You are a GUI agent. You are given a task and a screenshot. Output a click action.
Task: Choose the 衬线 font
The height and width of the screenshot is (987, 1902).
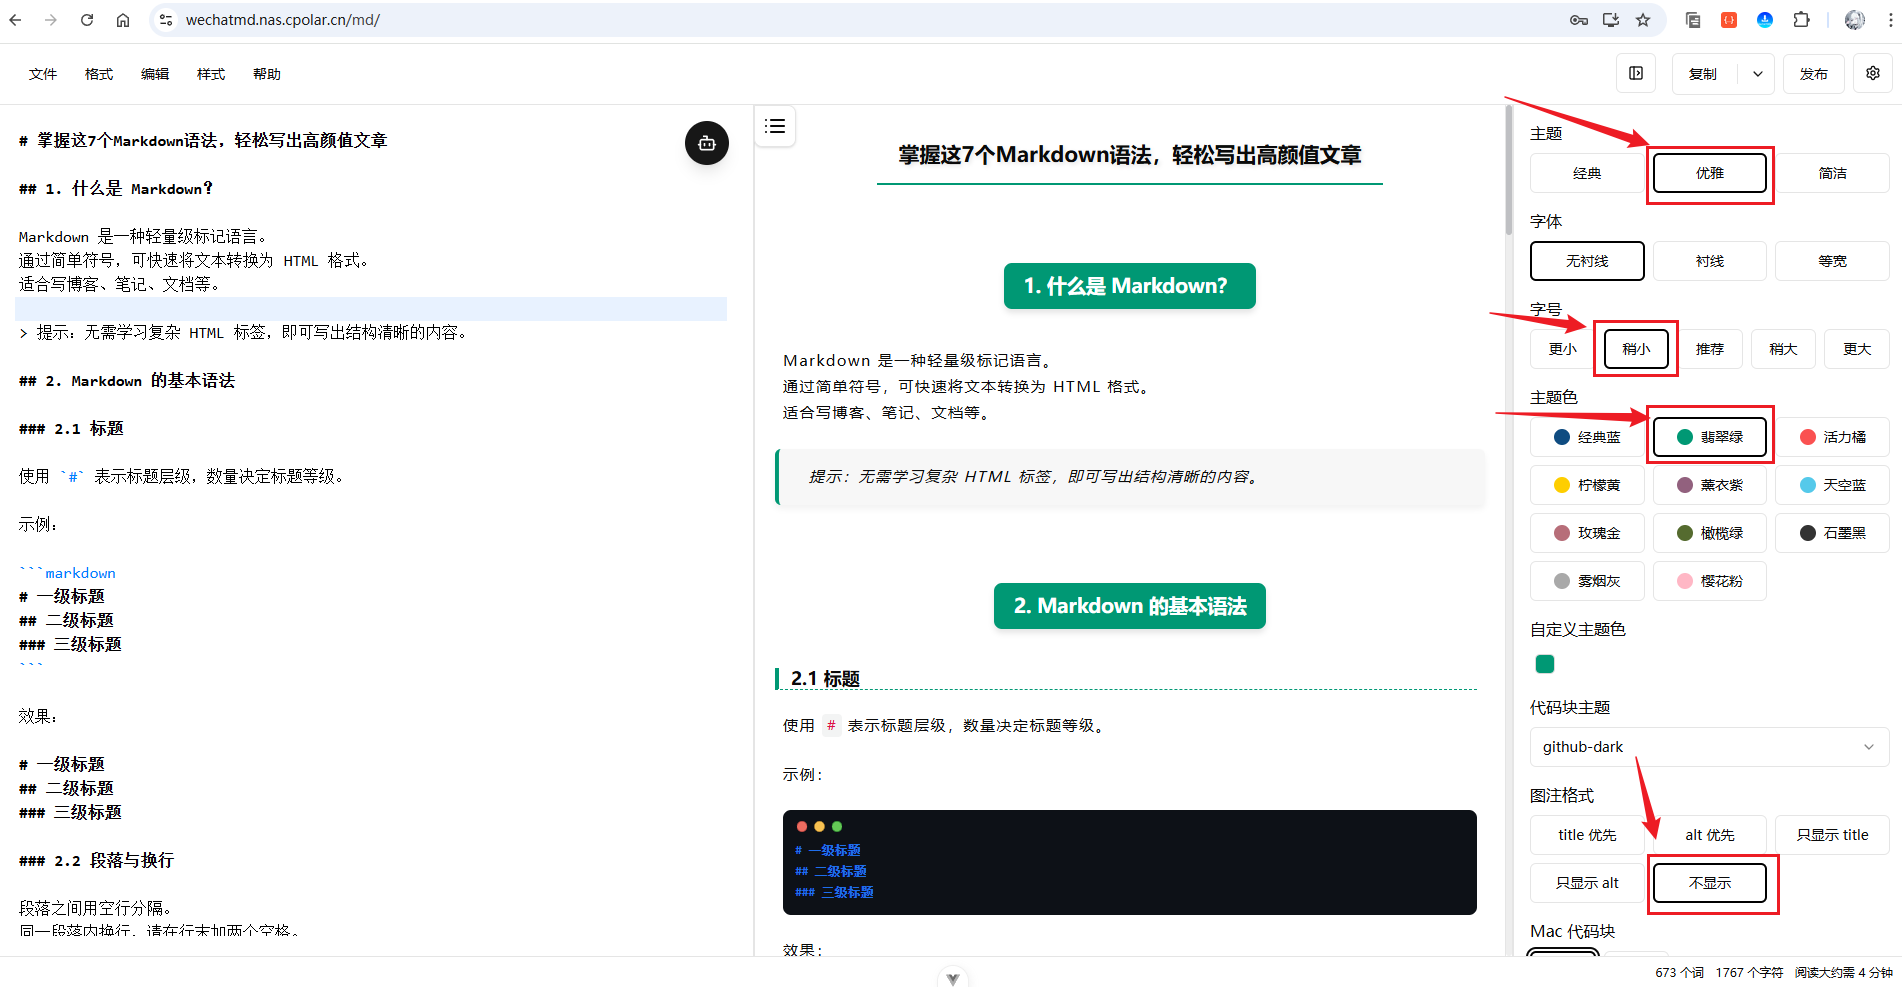click(1710, 261)
